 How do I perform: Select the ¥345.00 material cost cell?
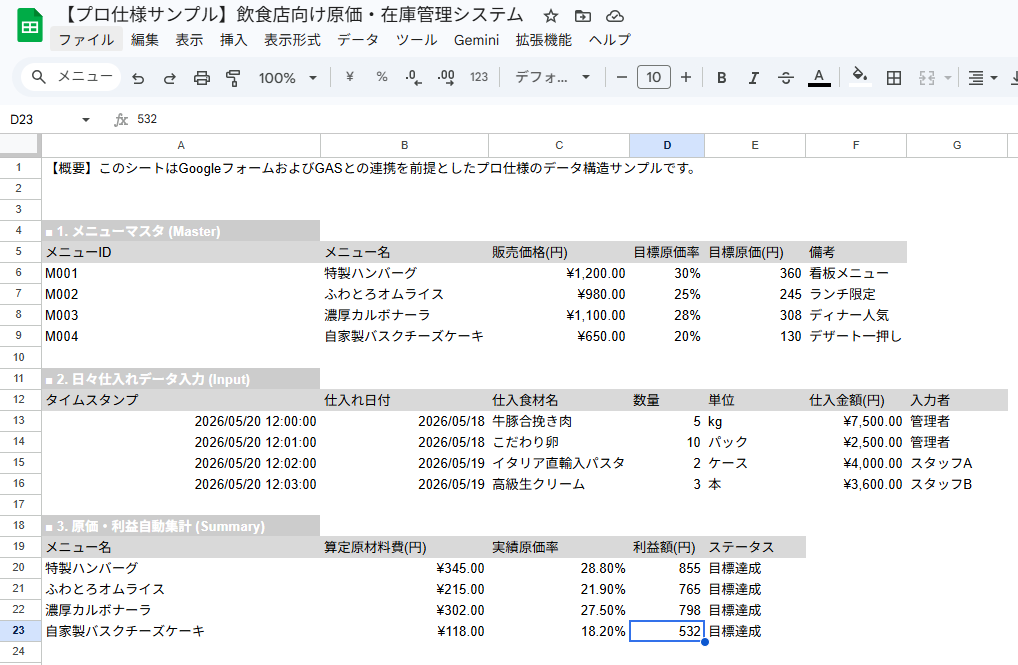coord(404,568)
